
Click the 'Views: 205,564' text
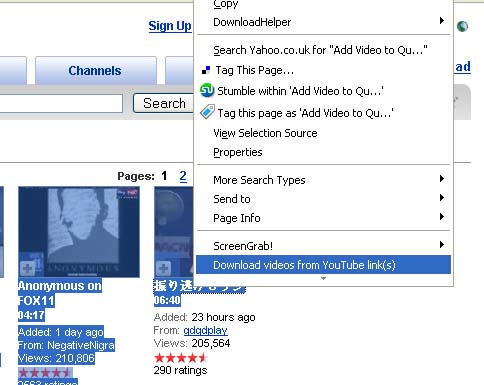192,343
